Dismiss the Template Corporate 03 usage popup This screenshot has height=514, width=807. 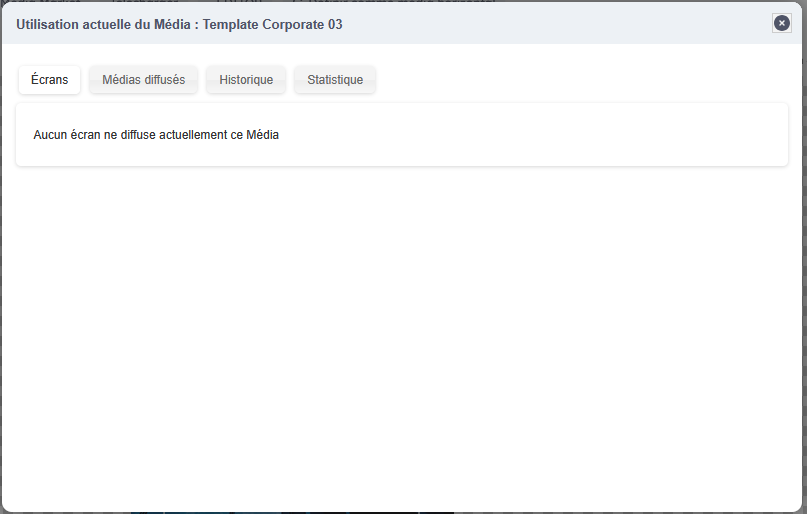(x=781, y=23)
